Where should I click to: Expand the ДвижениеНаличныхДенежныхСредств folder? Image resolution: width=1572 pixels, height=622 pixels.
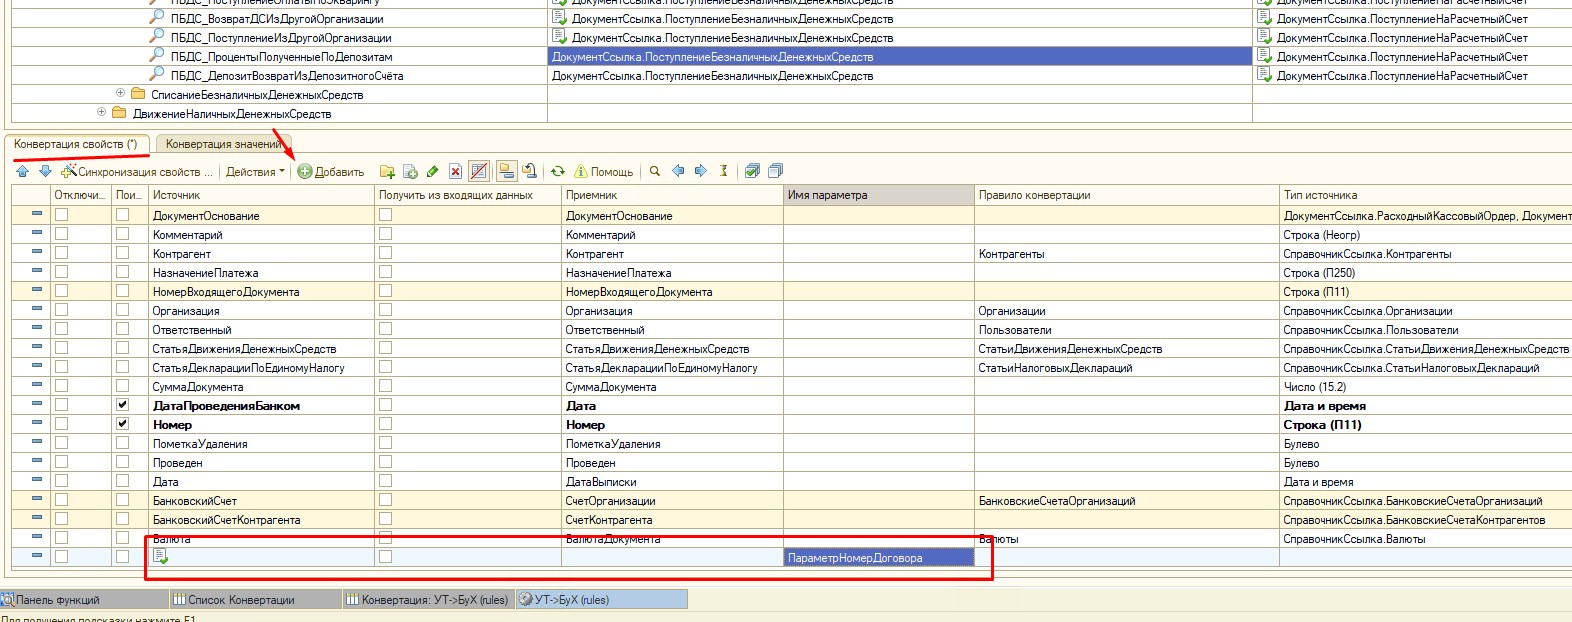pyautogui.click(x=101, y=113)
